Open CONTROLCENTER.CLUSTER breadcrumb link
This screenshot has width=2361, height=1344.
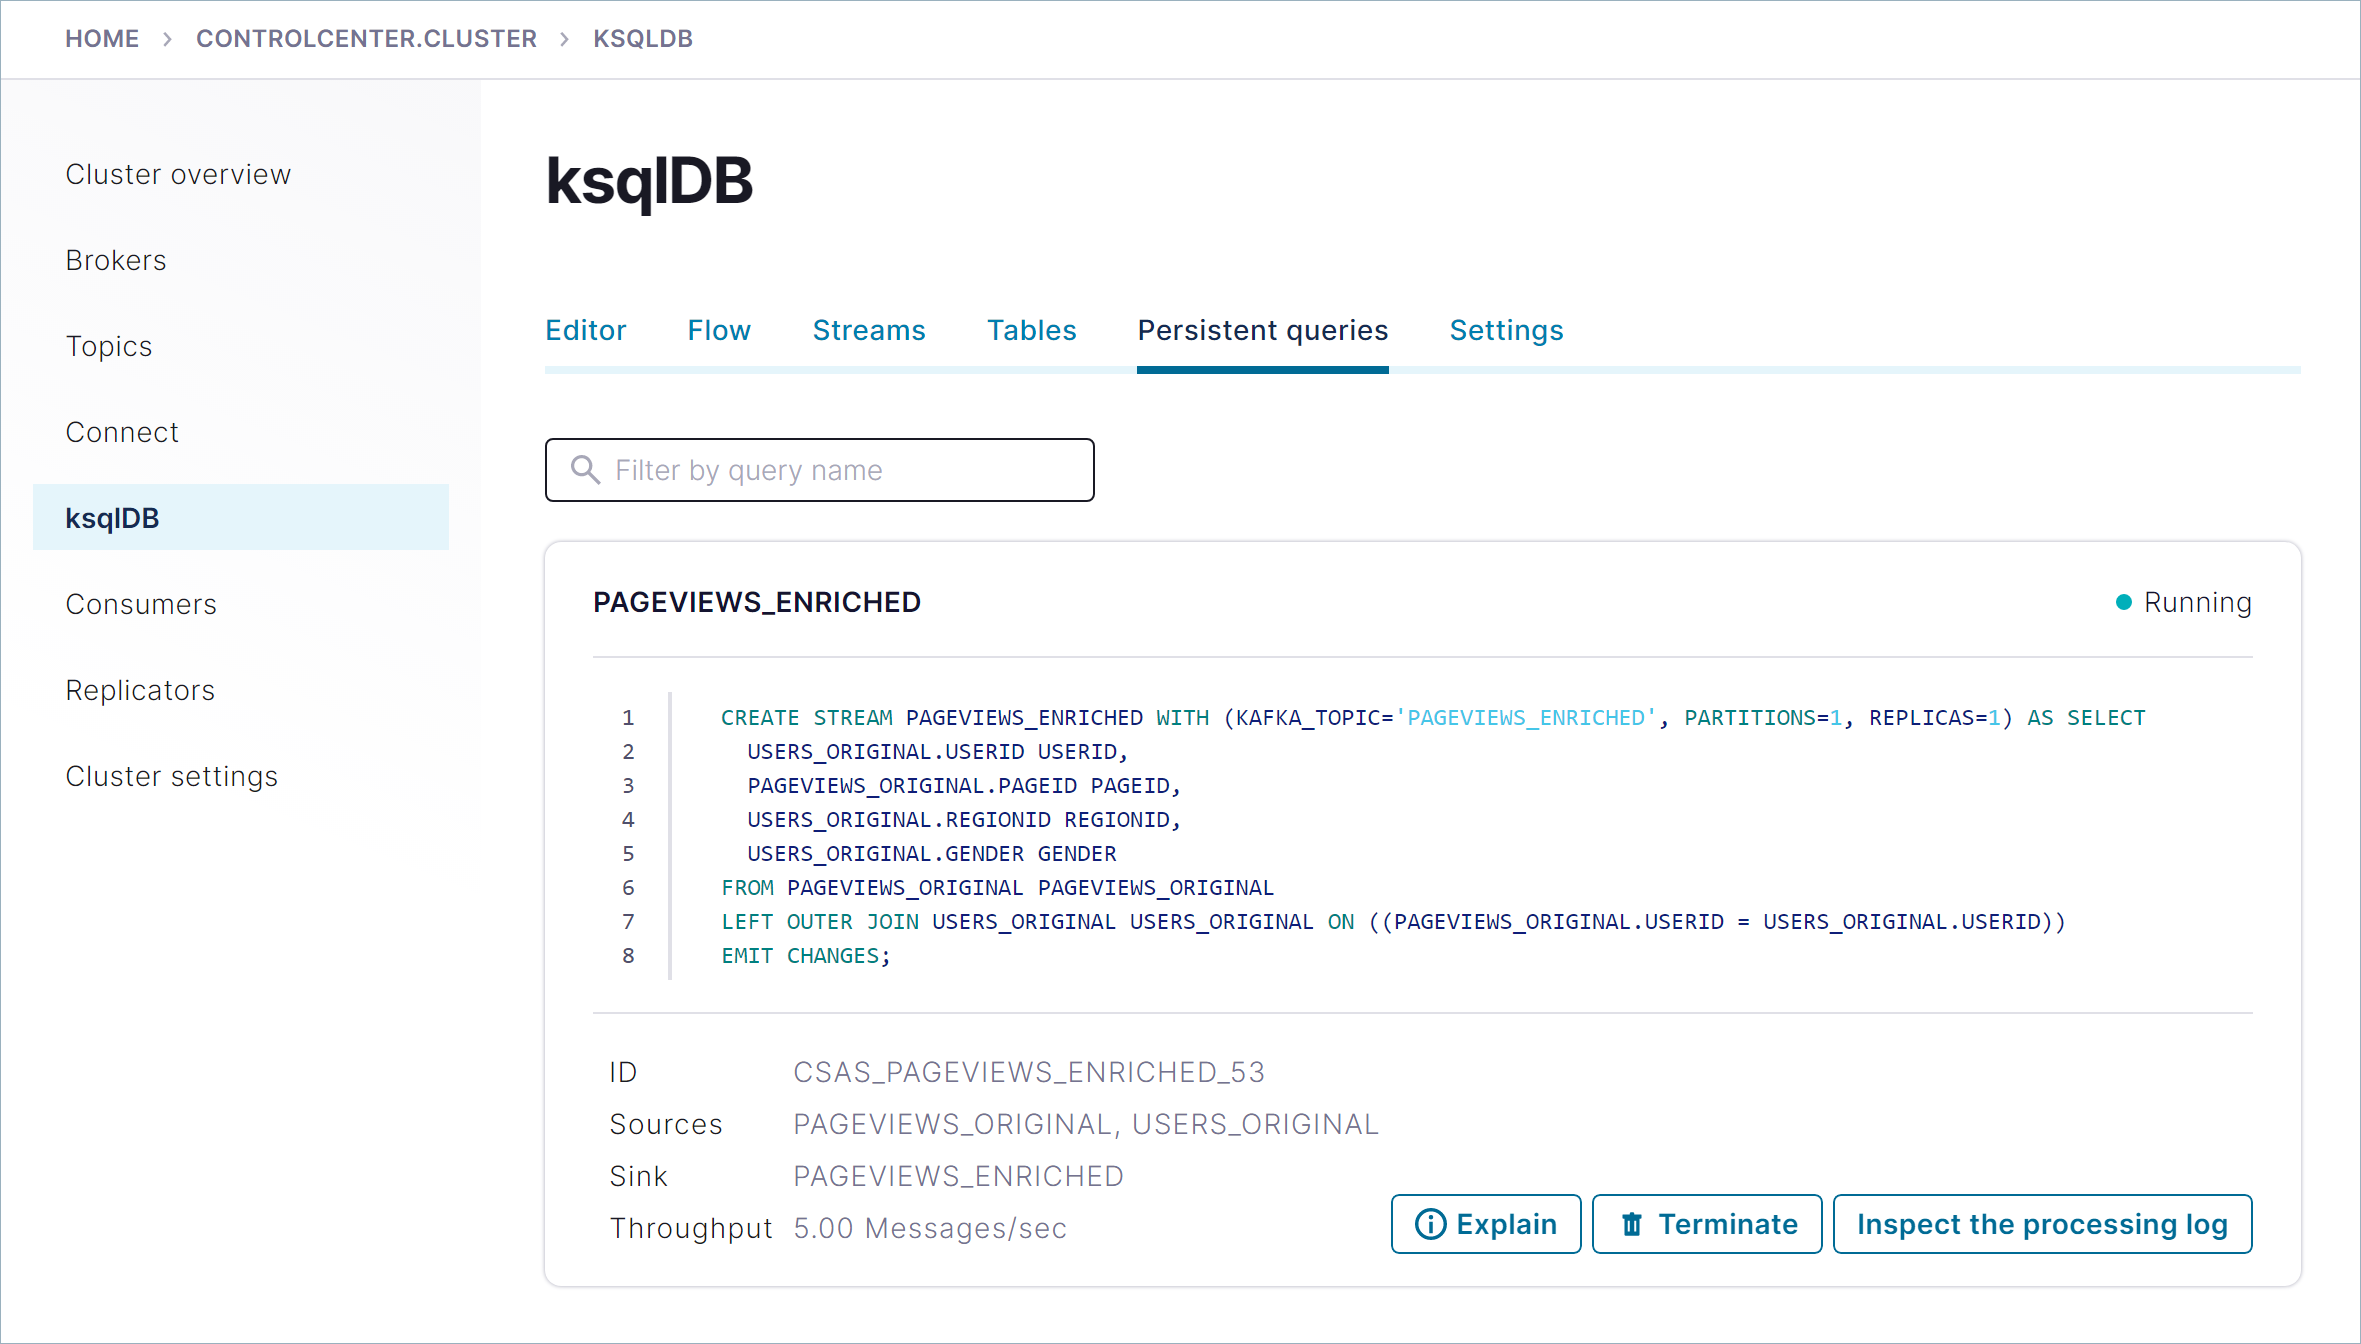[x=366, y=39]
